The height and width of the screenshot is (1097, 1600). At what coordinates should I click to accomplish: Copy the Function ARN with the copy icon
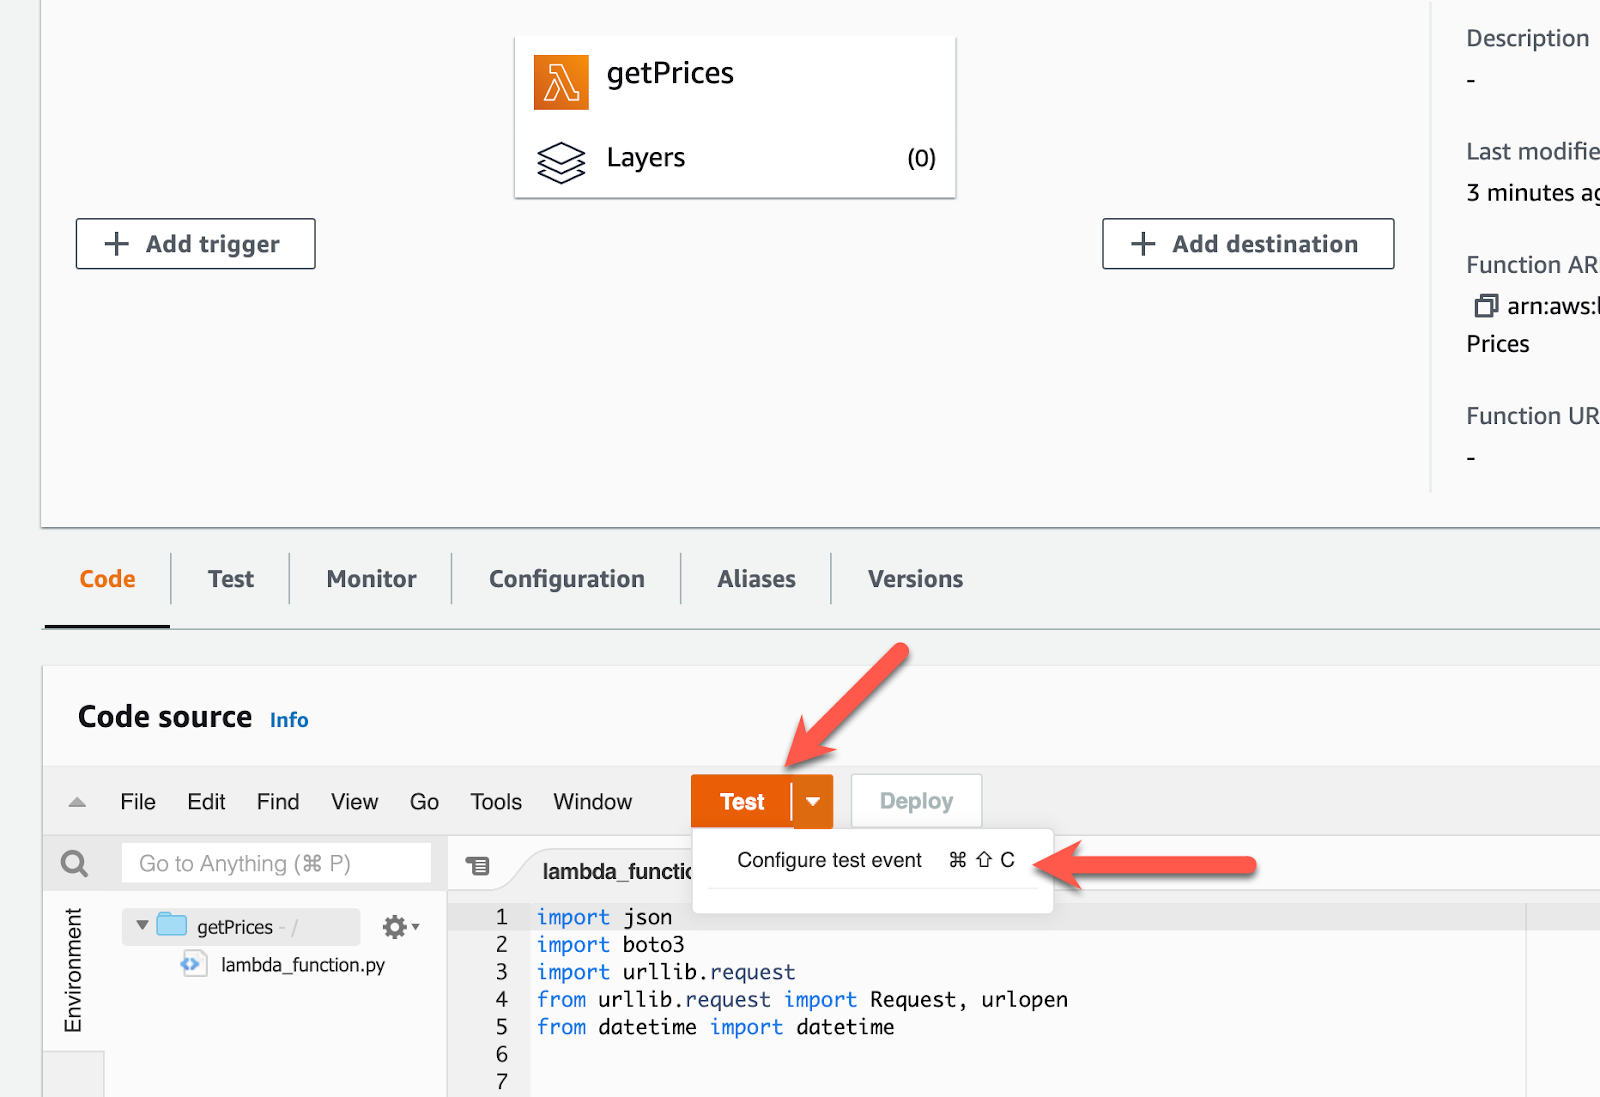coord(1486,306)
